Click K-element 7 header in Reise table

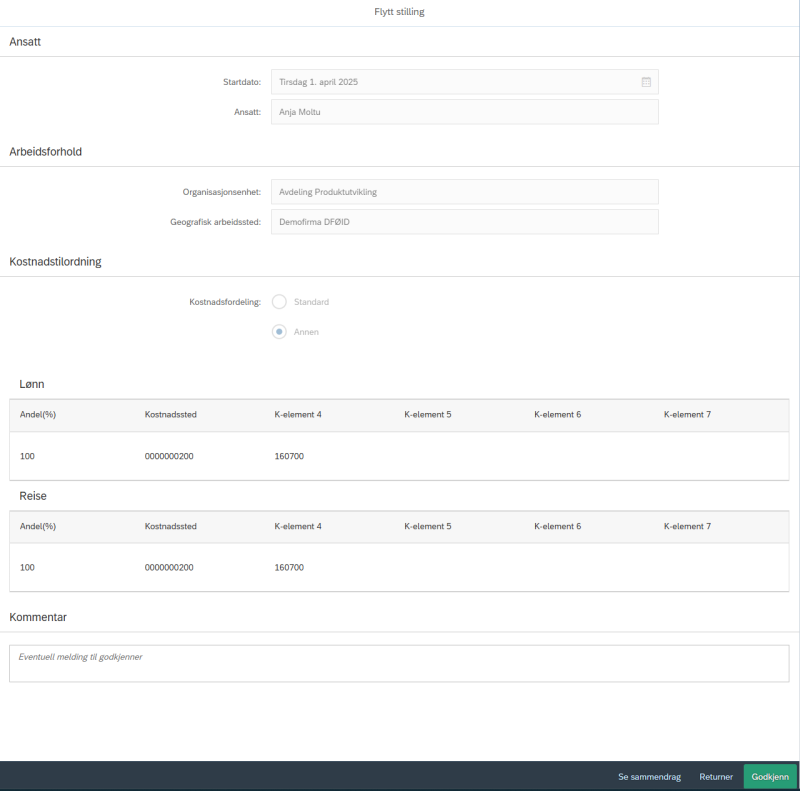(x=687, y=526)
